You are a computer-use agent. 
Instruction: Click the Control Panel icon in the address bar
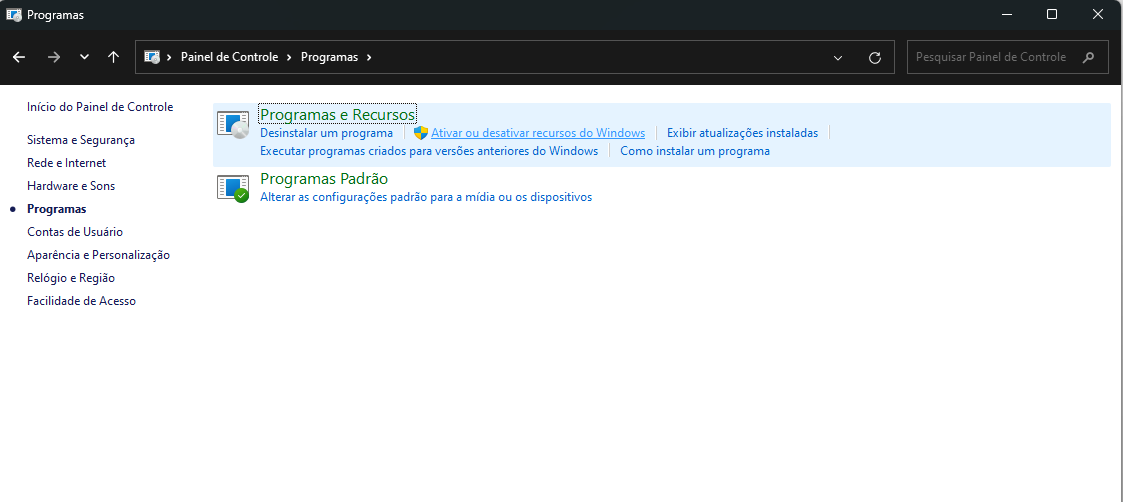pyautogui.click(x=152, y=57)
